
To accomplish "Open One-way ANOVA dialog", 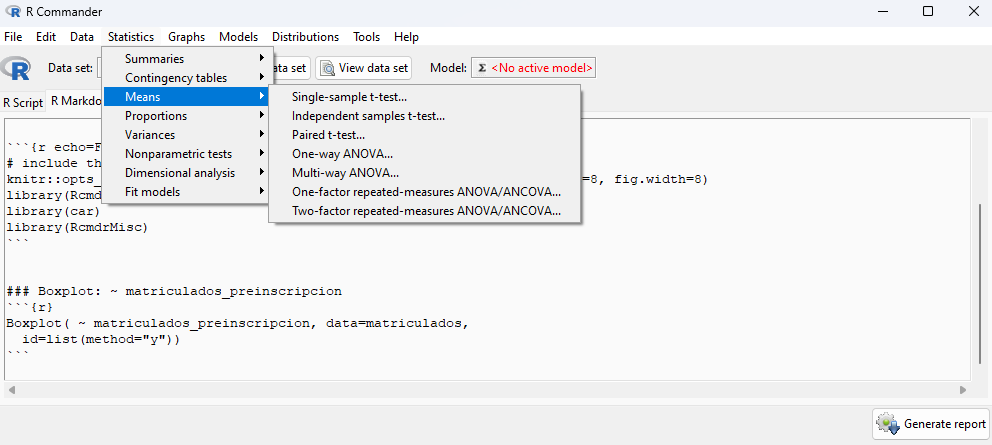I will tap(342, 154).
